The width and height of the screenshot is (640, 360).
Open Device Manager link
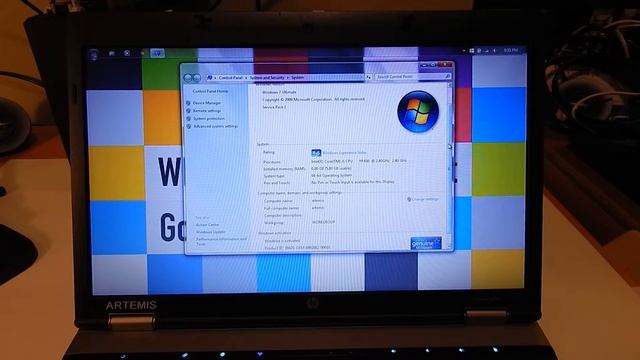click(x=207, y=103)
